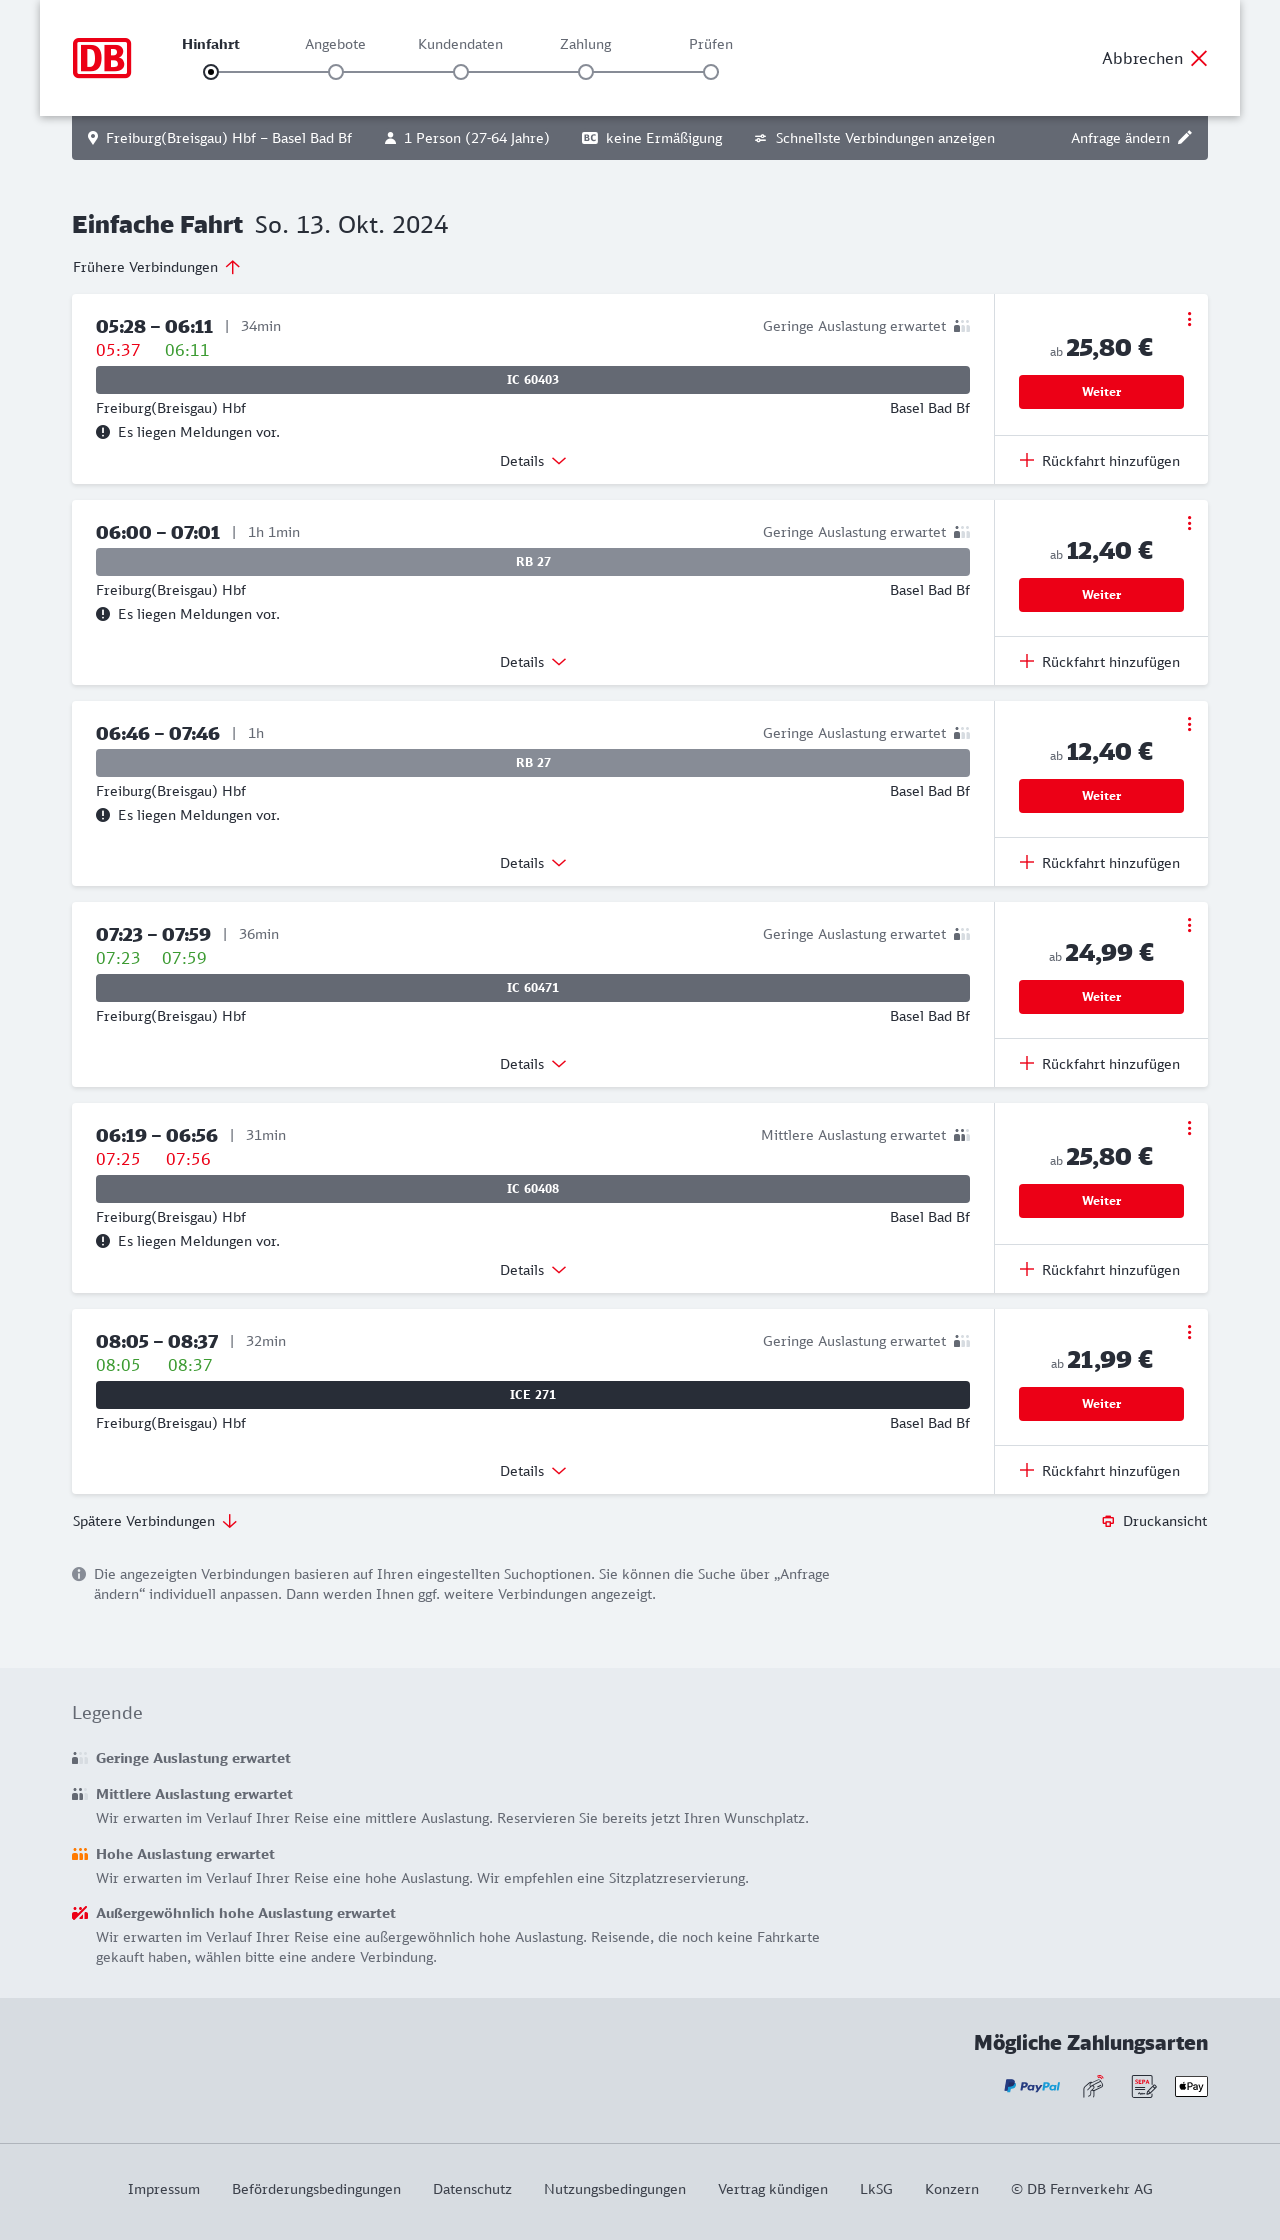Open three-dot menu for IC 60403 connection
1280x2240 pixels.
click(1189, 319)
